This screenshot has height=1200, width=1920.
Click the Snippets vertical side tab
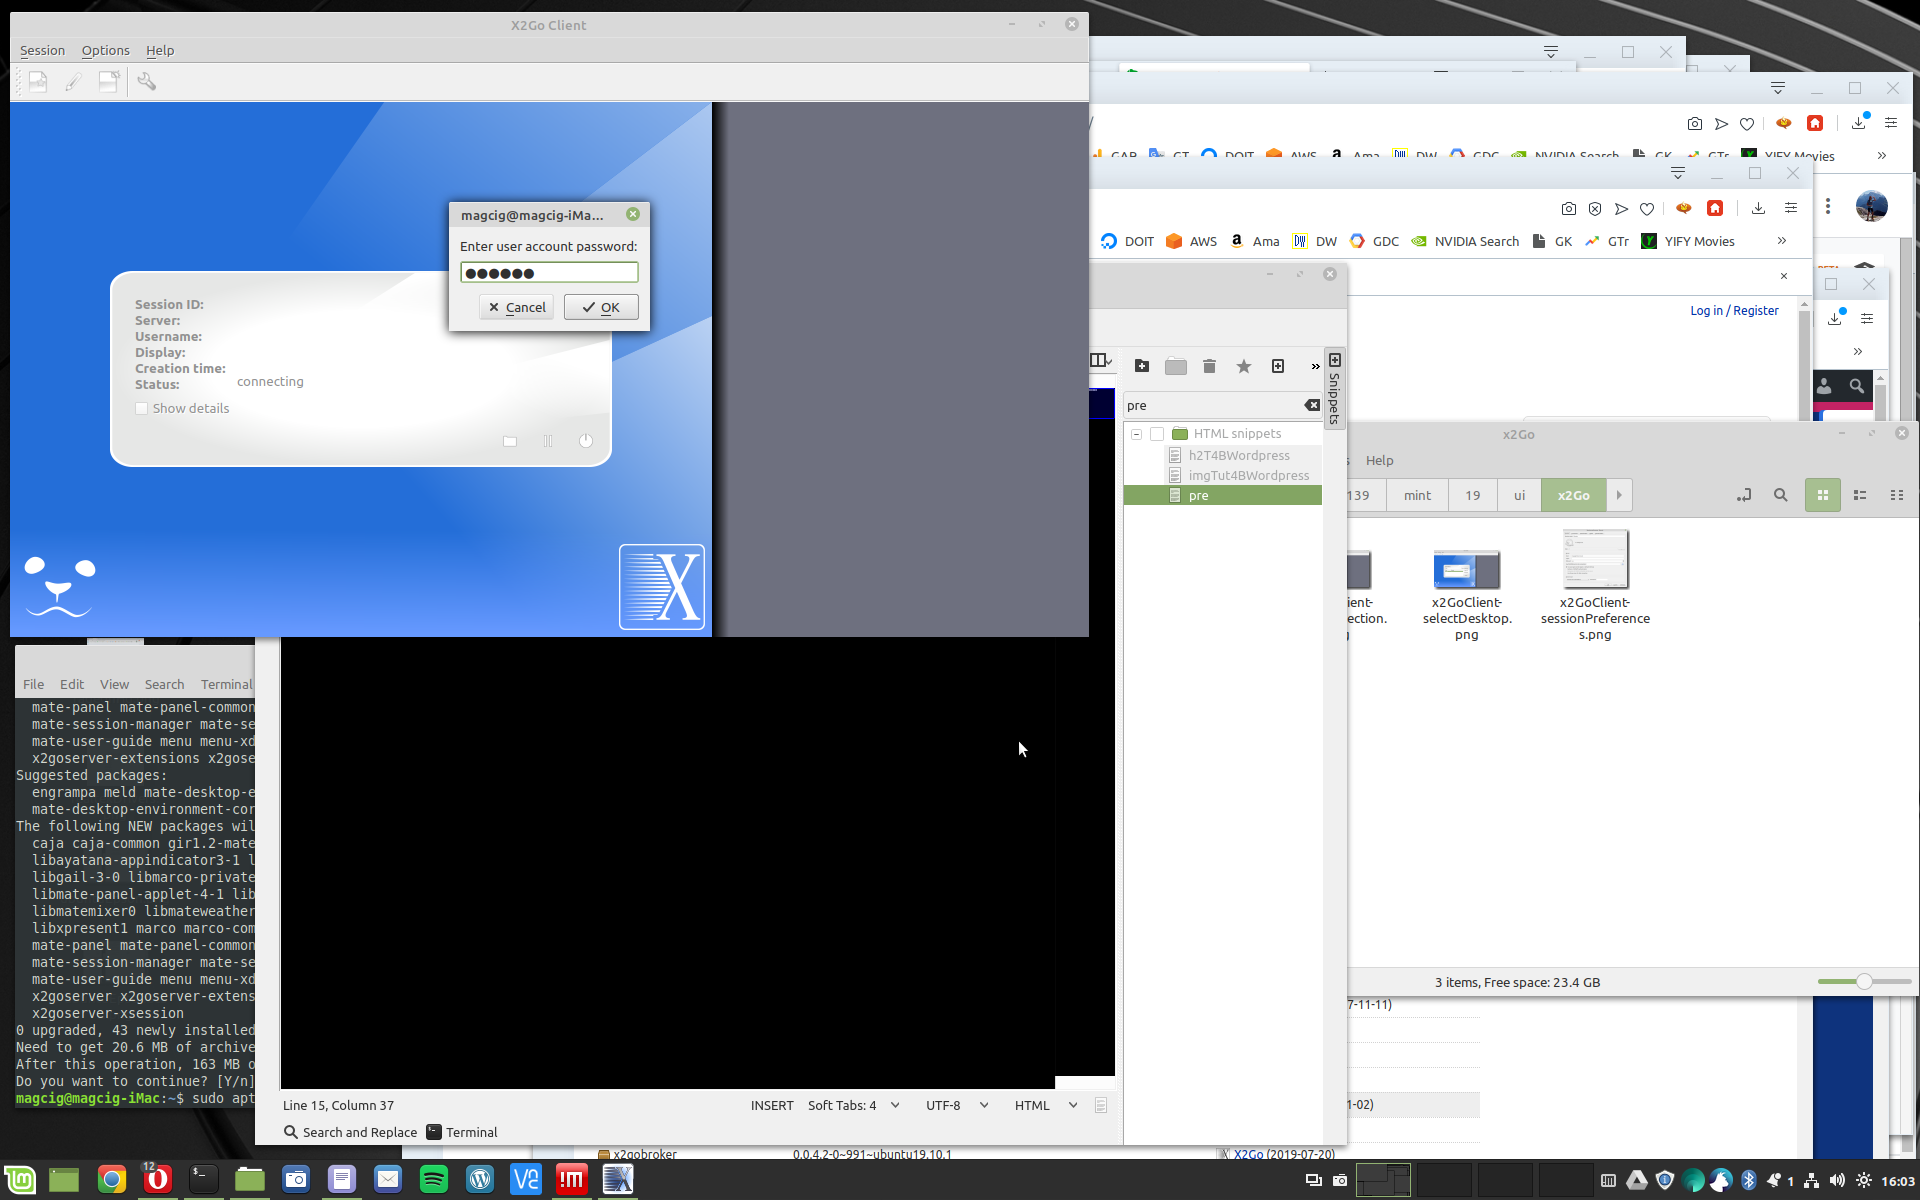coord(1334,389)
